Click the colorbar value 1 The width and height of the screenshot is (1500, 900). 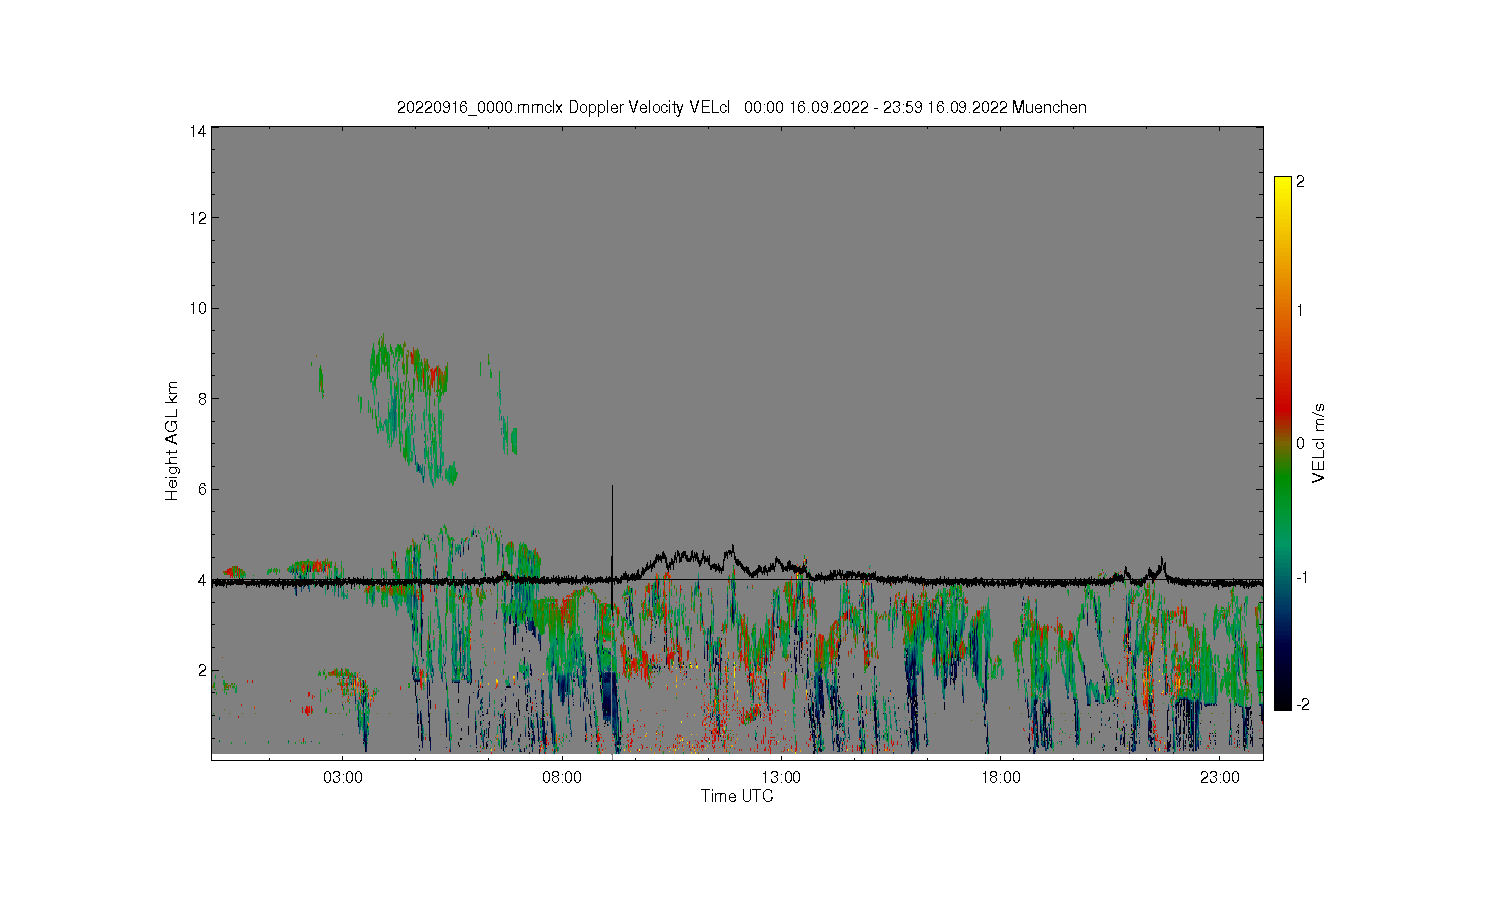(x=1301, y=310)
